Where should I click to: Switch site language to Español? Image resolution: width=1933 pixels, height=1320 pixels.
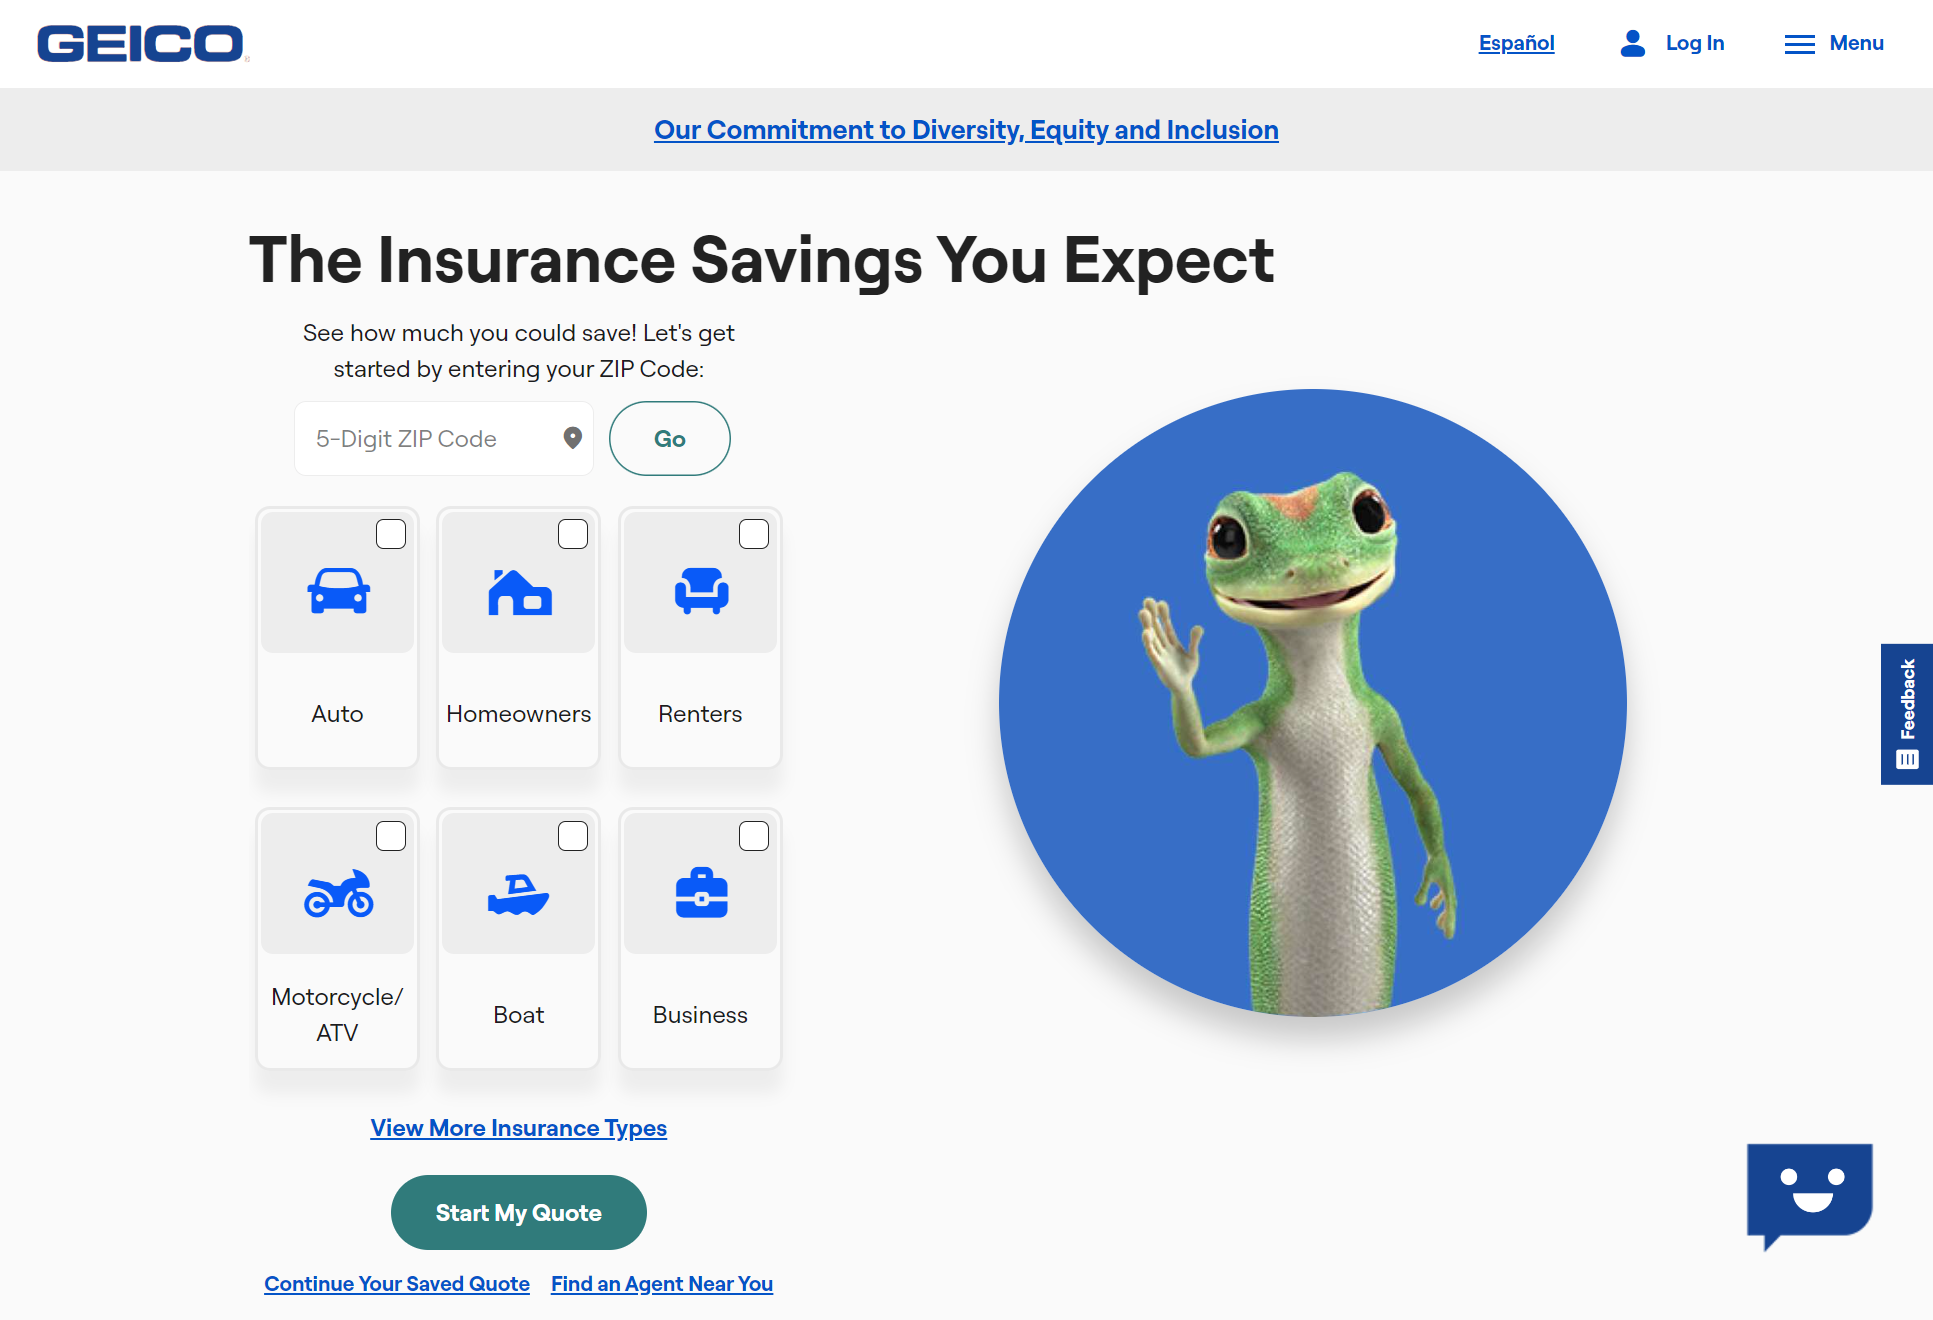(1516, 41)
